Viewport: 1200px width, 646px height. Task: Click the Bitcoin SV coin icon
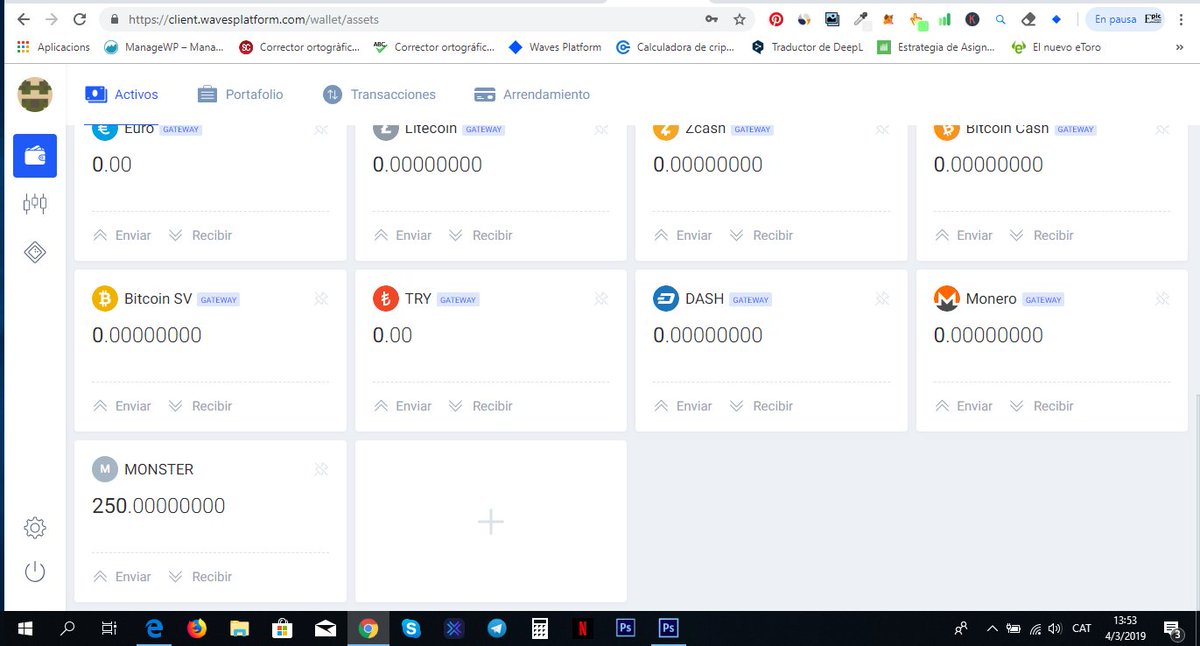pyautogui.click(x=105, y=299)
